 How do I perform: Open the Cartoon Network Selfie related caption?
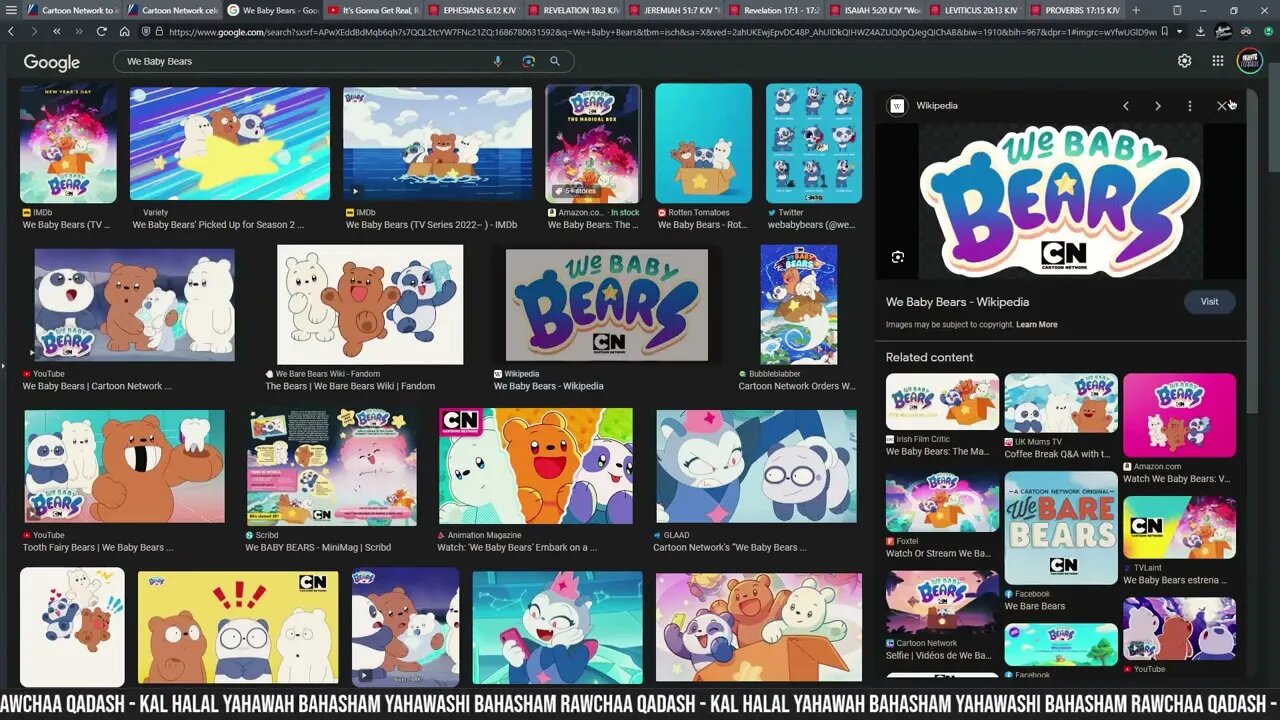click(939, 656)
